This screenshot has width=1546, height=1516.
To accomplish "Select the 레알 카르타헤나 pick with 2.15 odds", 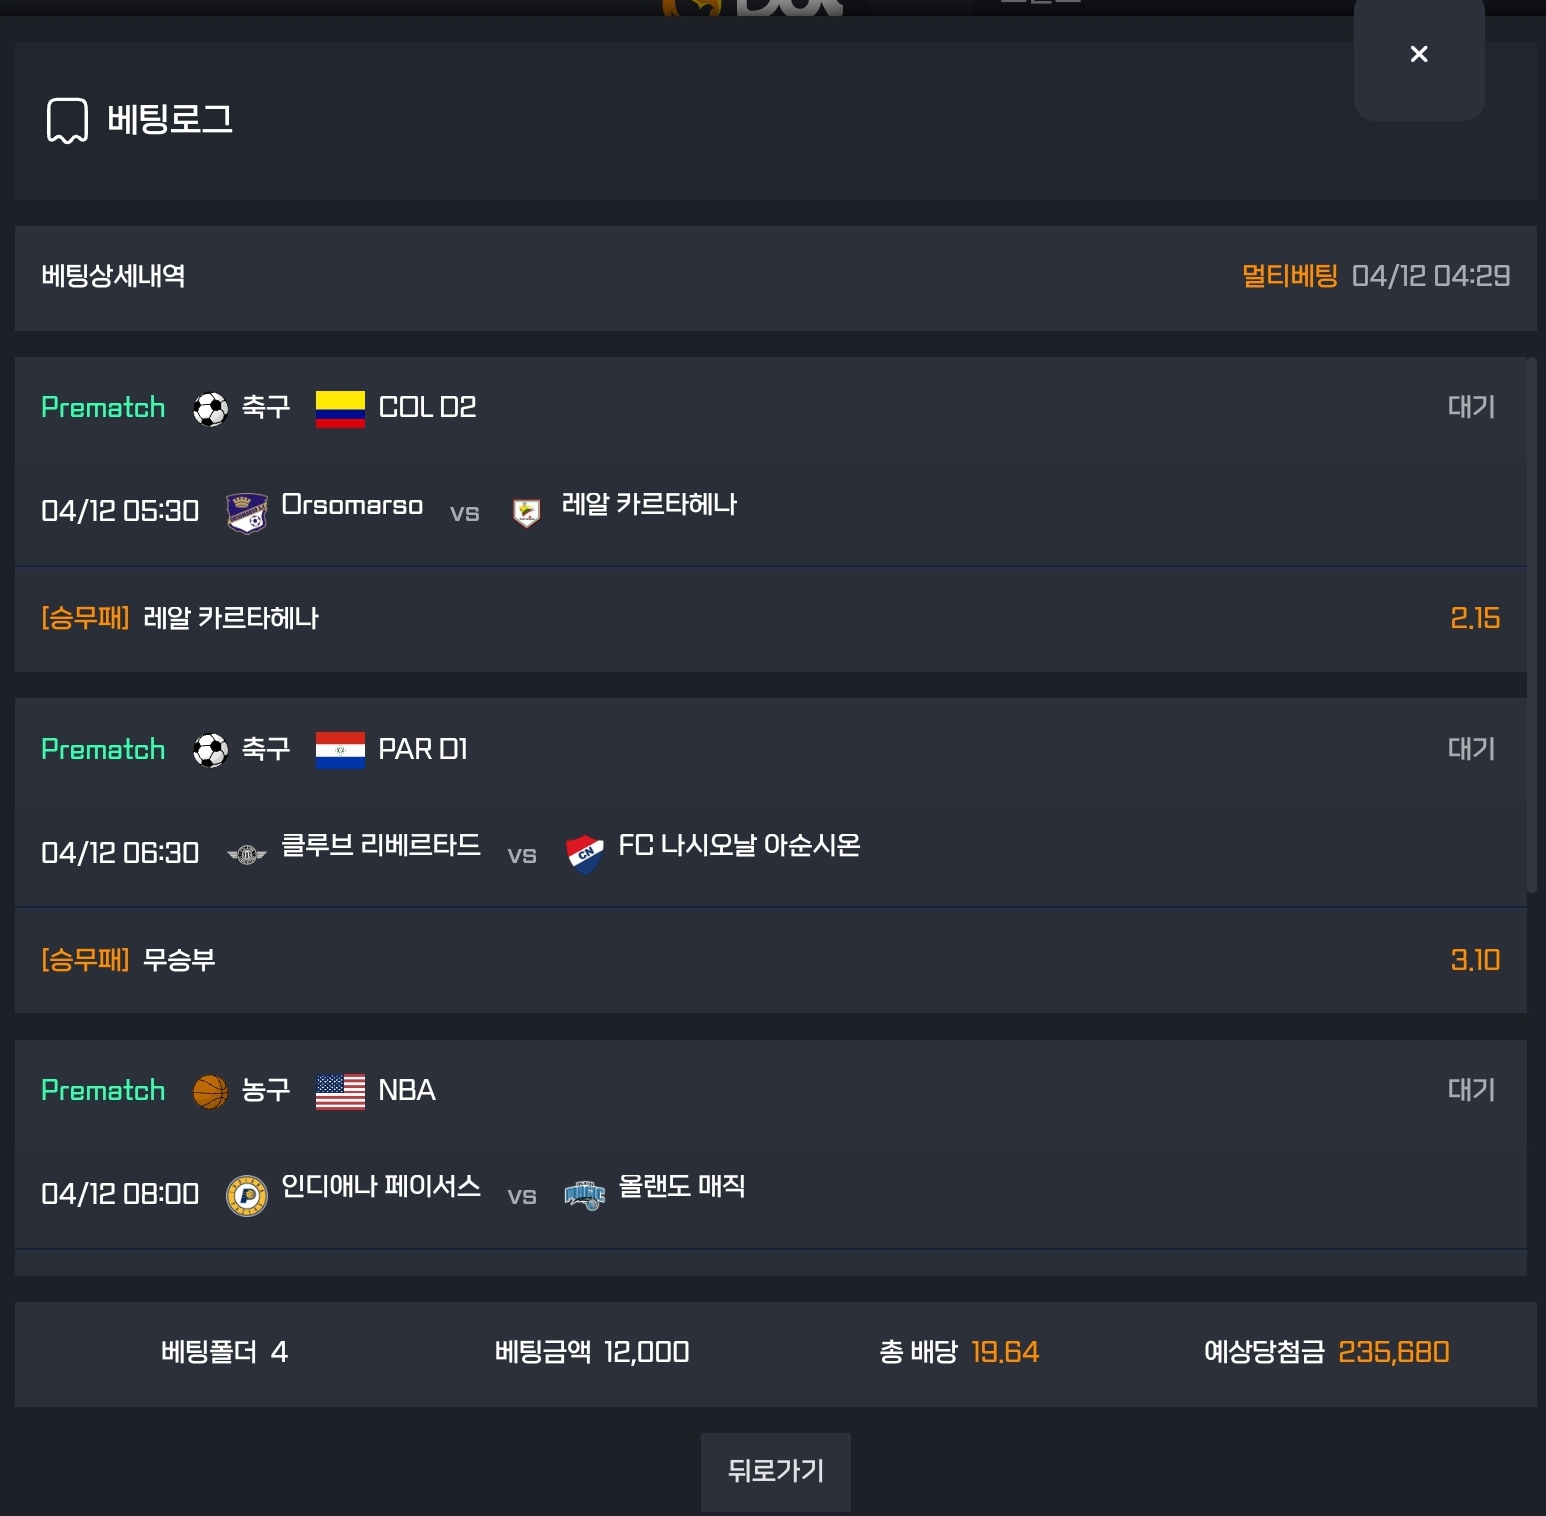I will point(770,619).
